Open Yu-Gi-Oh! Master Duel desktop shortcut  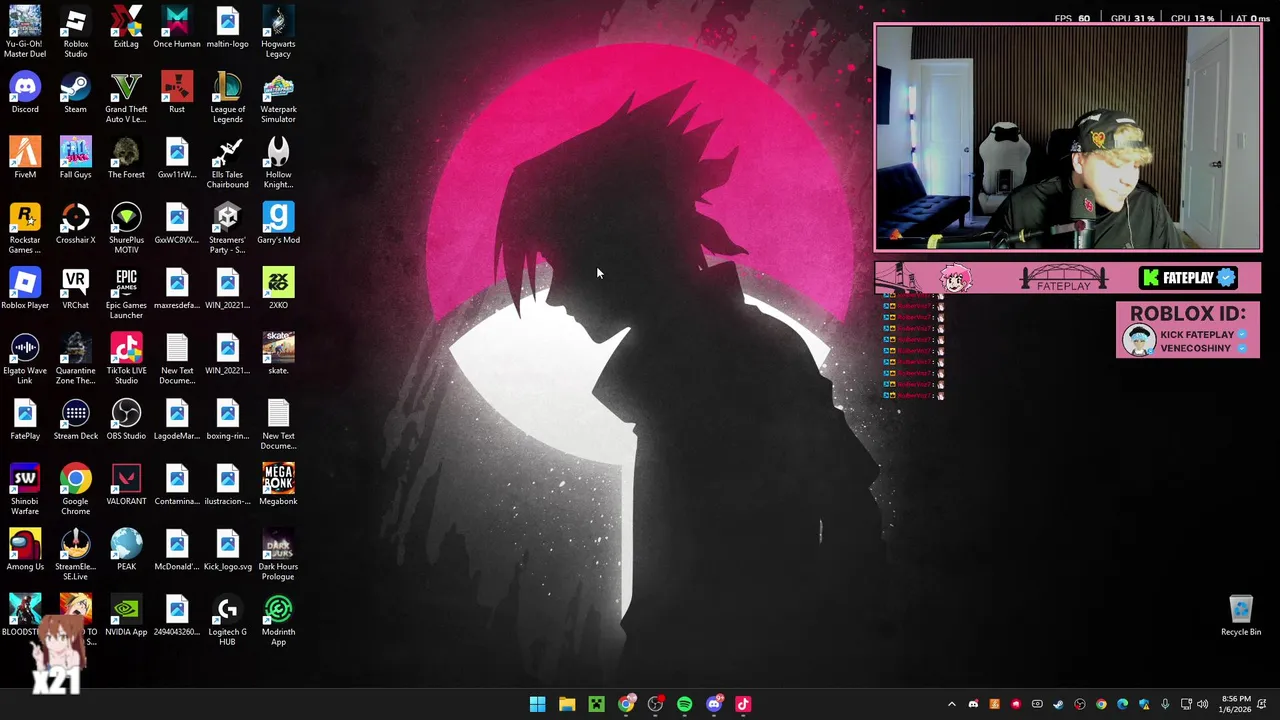pyautogui.click(x=25, y=31)
